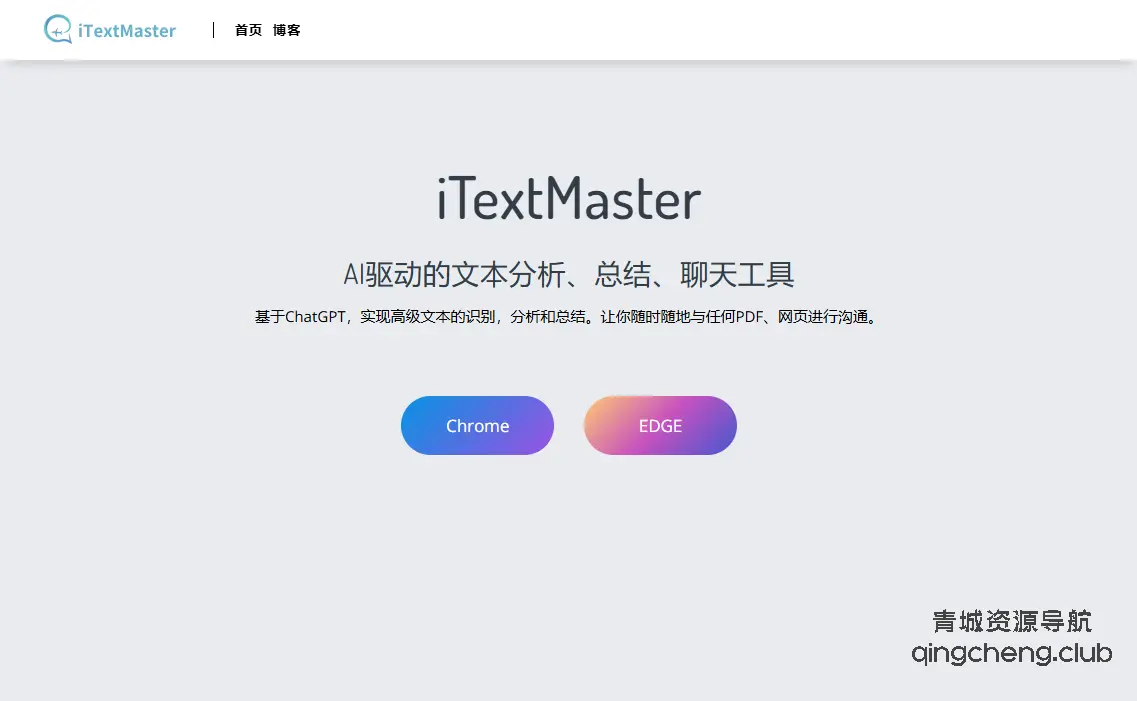
Task: Open the homepage via the 首页 menu item
Action: (247, 30)
